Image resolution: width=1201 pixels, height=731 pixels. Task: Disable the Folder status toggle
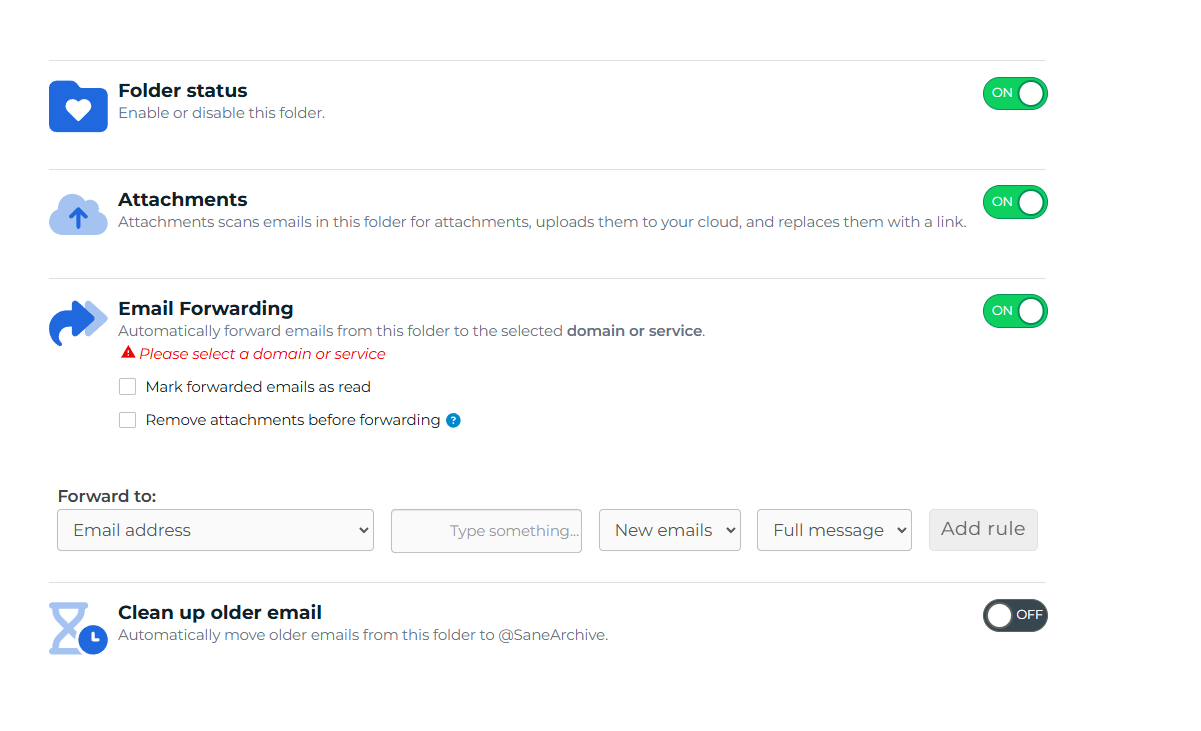[1014, 94]
